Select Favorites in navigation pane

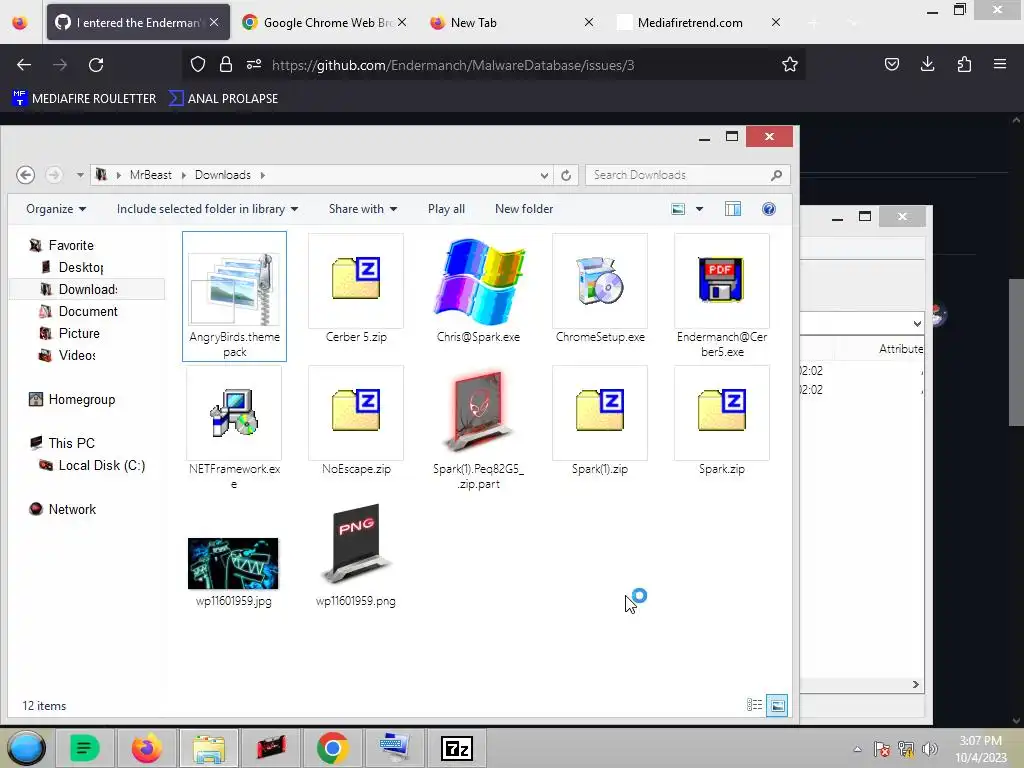[61, 246]
